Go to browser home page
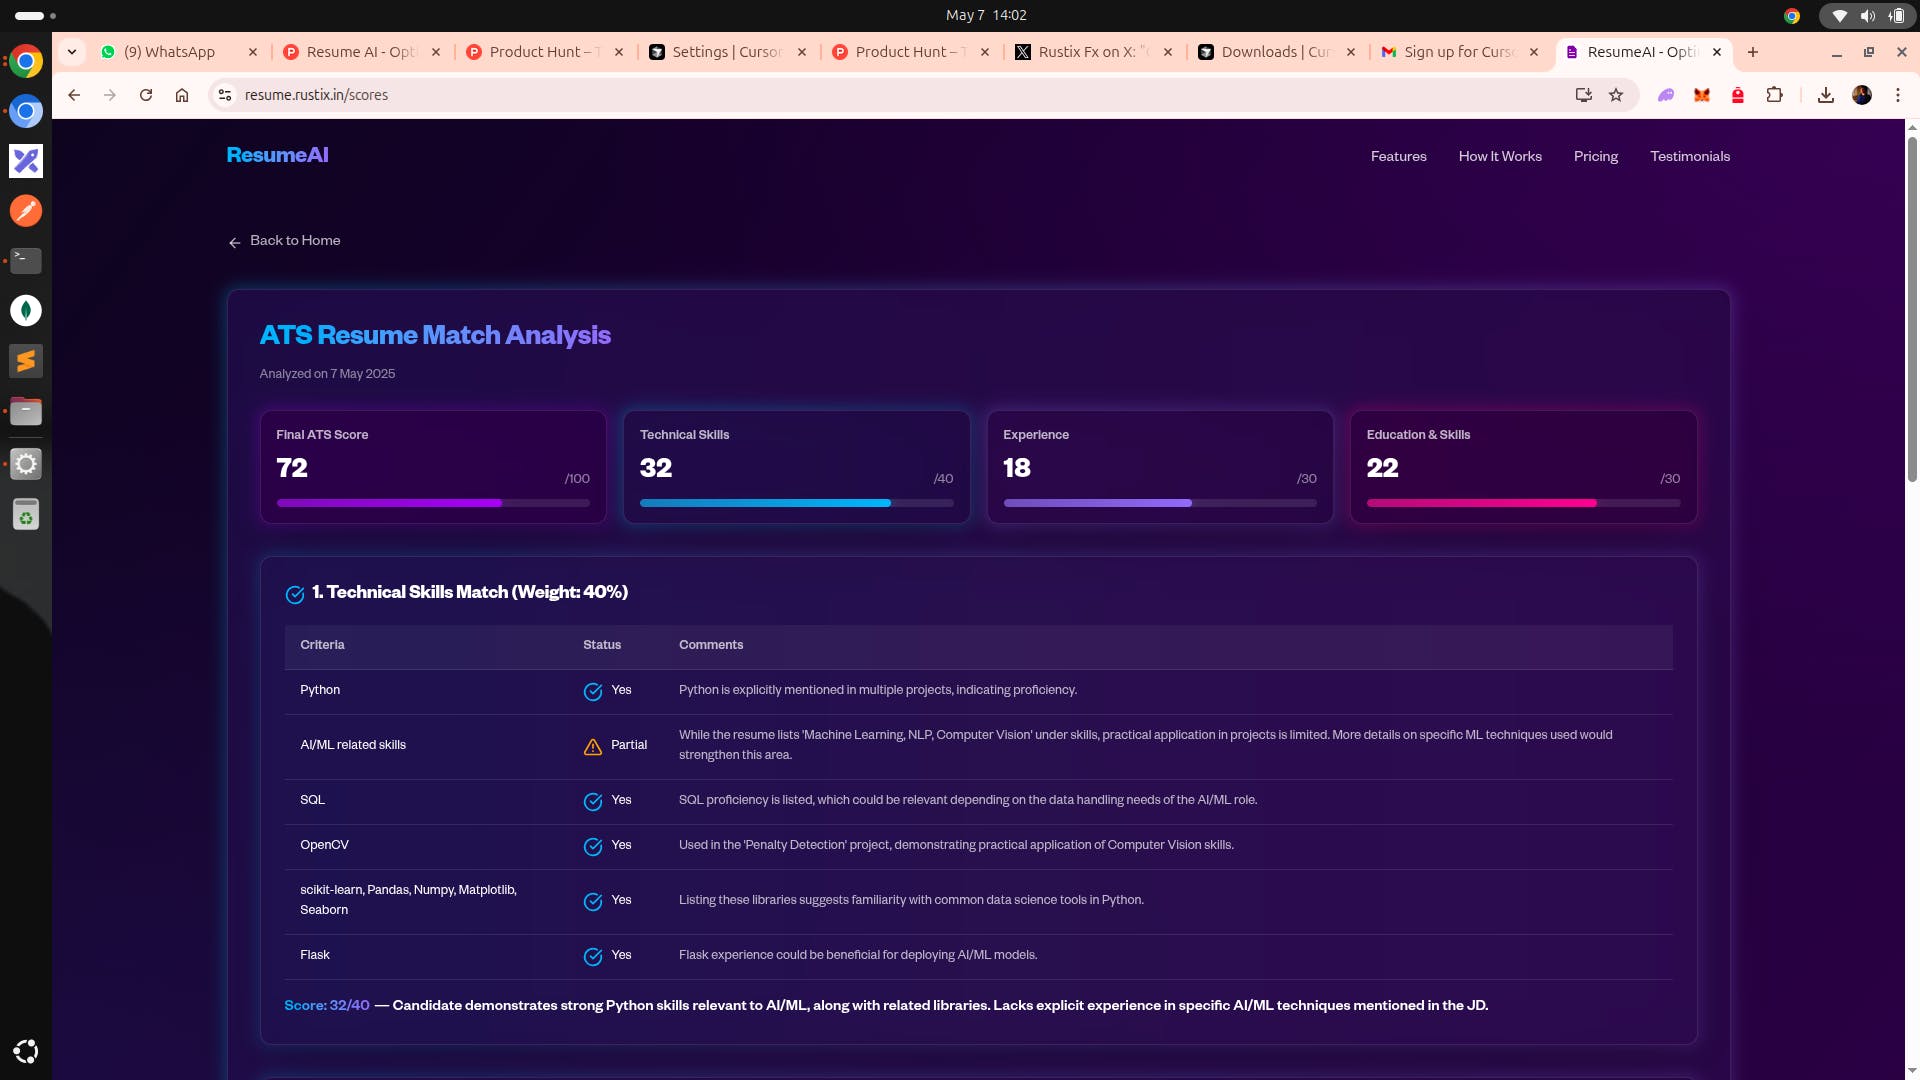Screen dimensions: 1920x1080 [182, 95]
